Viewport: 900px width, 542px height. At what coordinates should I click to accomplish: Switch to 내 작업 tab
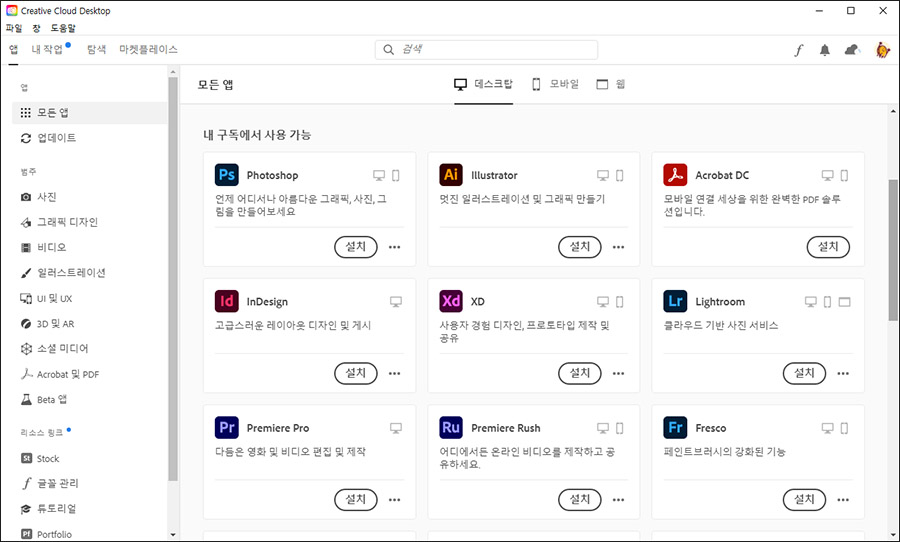48,49
